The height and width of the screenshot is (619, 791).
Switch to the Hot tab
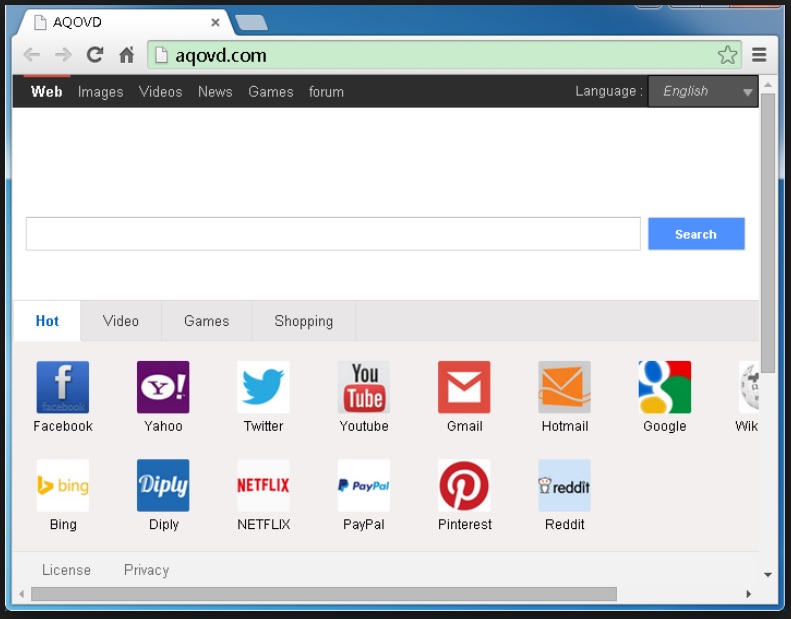tap(47, 321)
